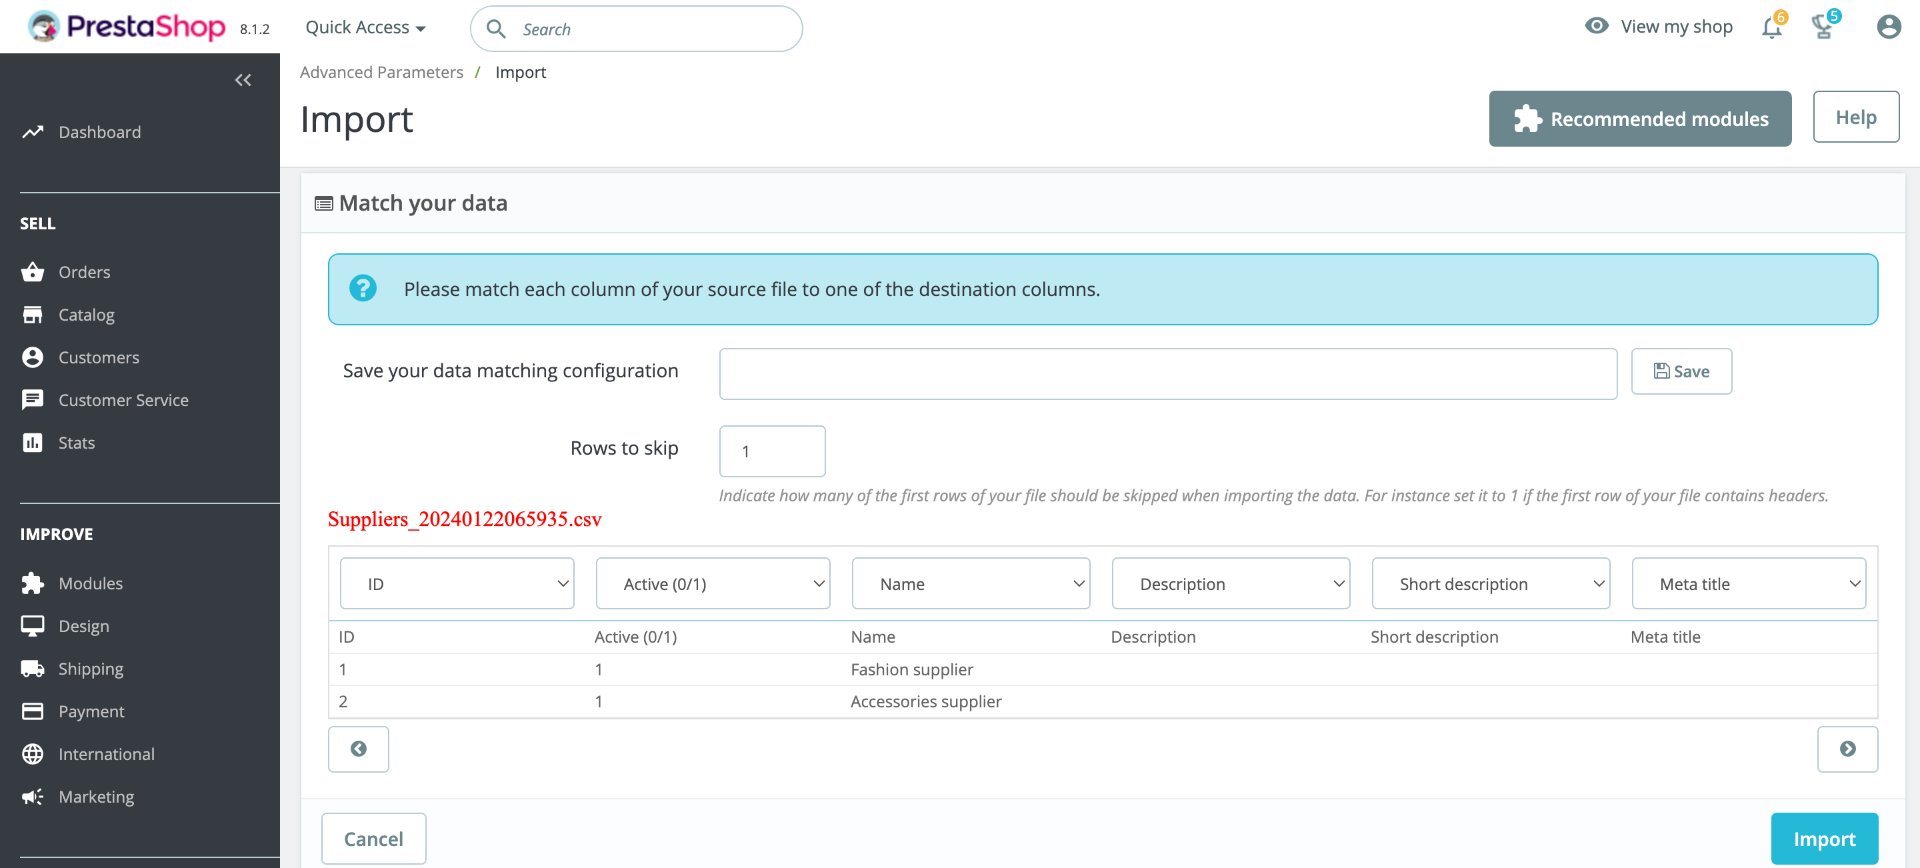Open the Shipping menu
The width and height of the screenshot is (1920, 868).
[91, 669]
